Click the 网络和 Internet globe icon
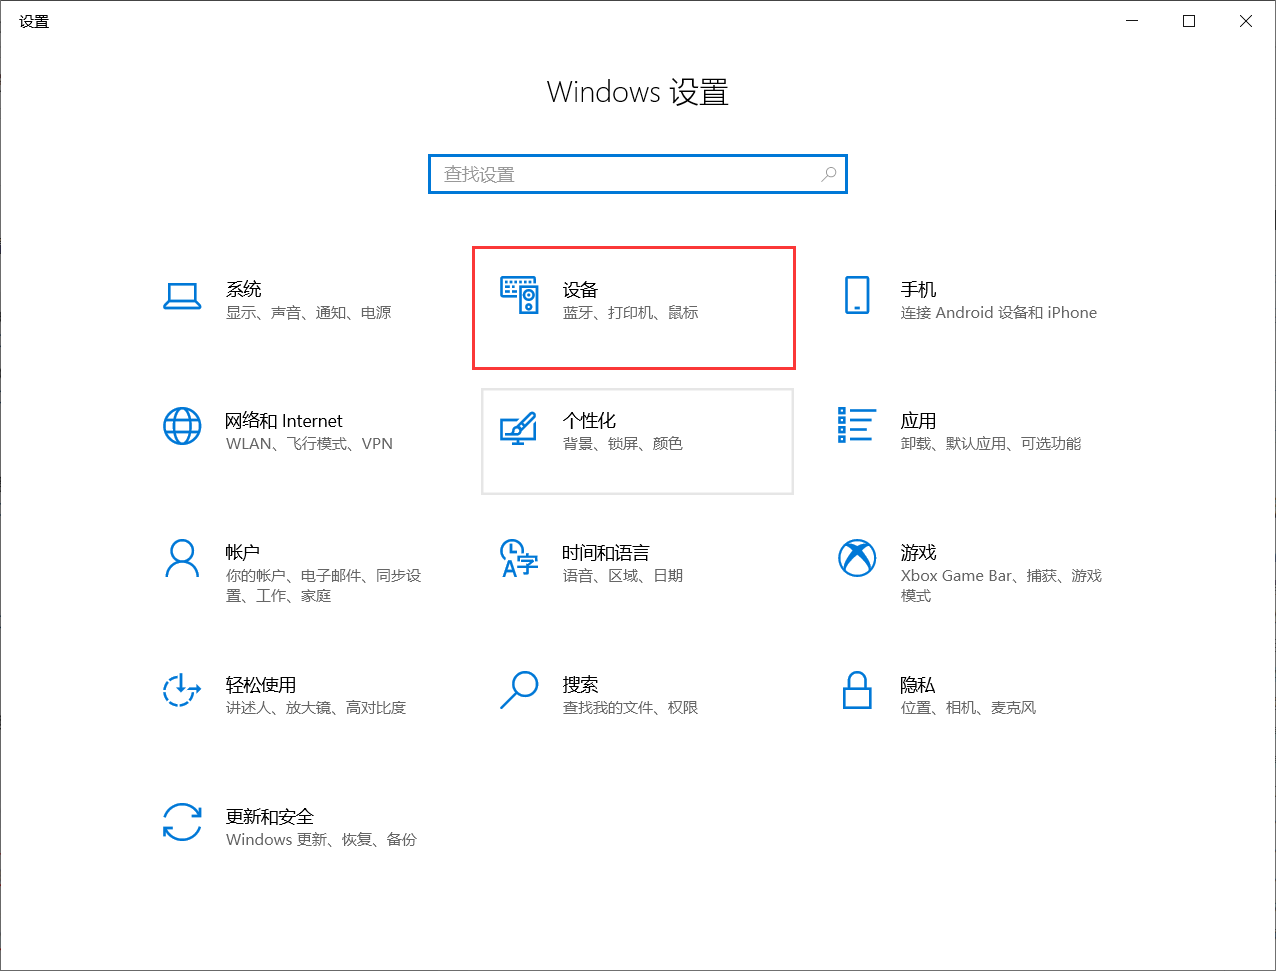1276x971 pixels. [x=182, y=426]
